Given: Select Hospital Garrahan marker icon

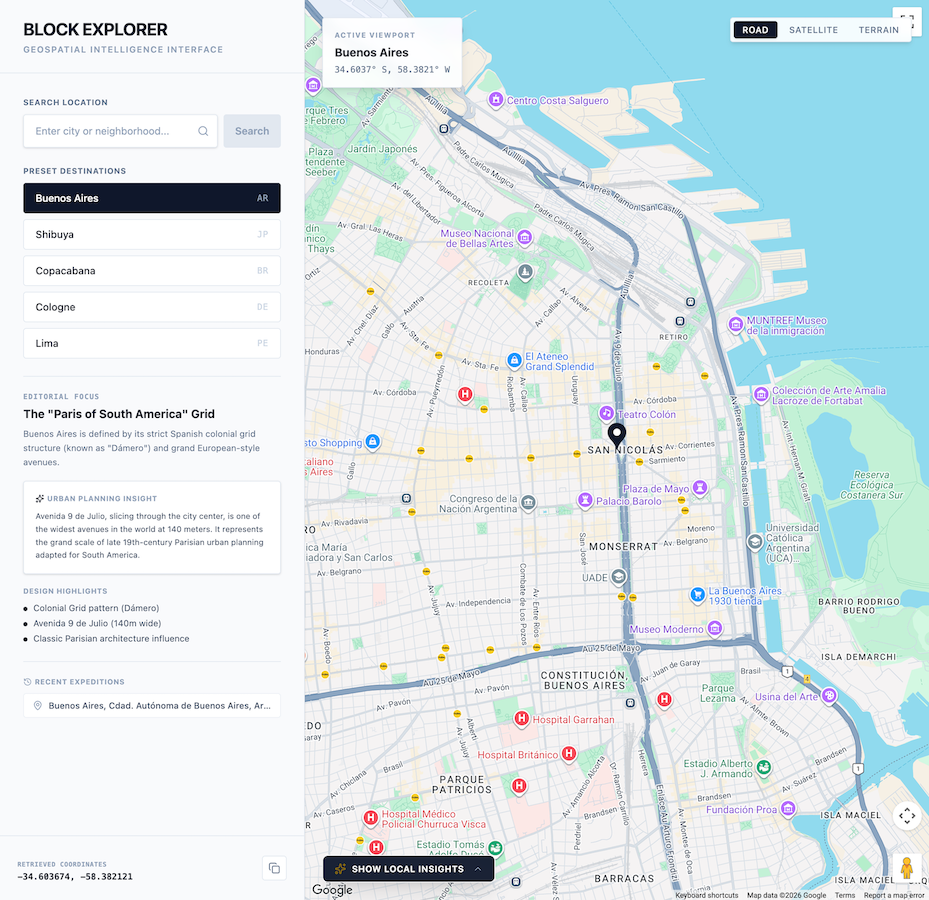Looking at the screenshot, I should coord(521,718).
